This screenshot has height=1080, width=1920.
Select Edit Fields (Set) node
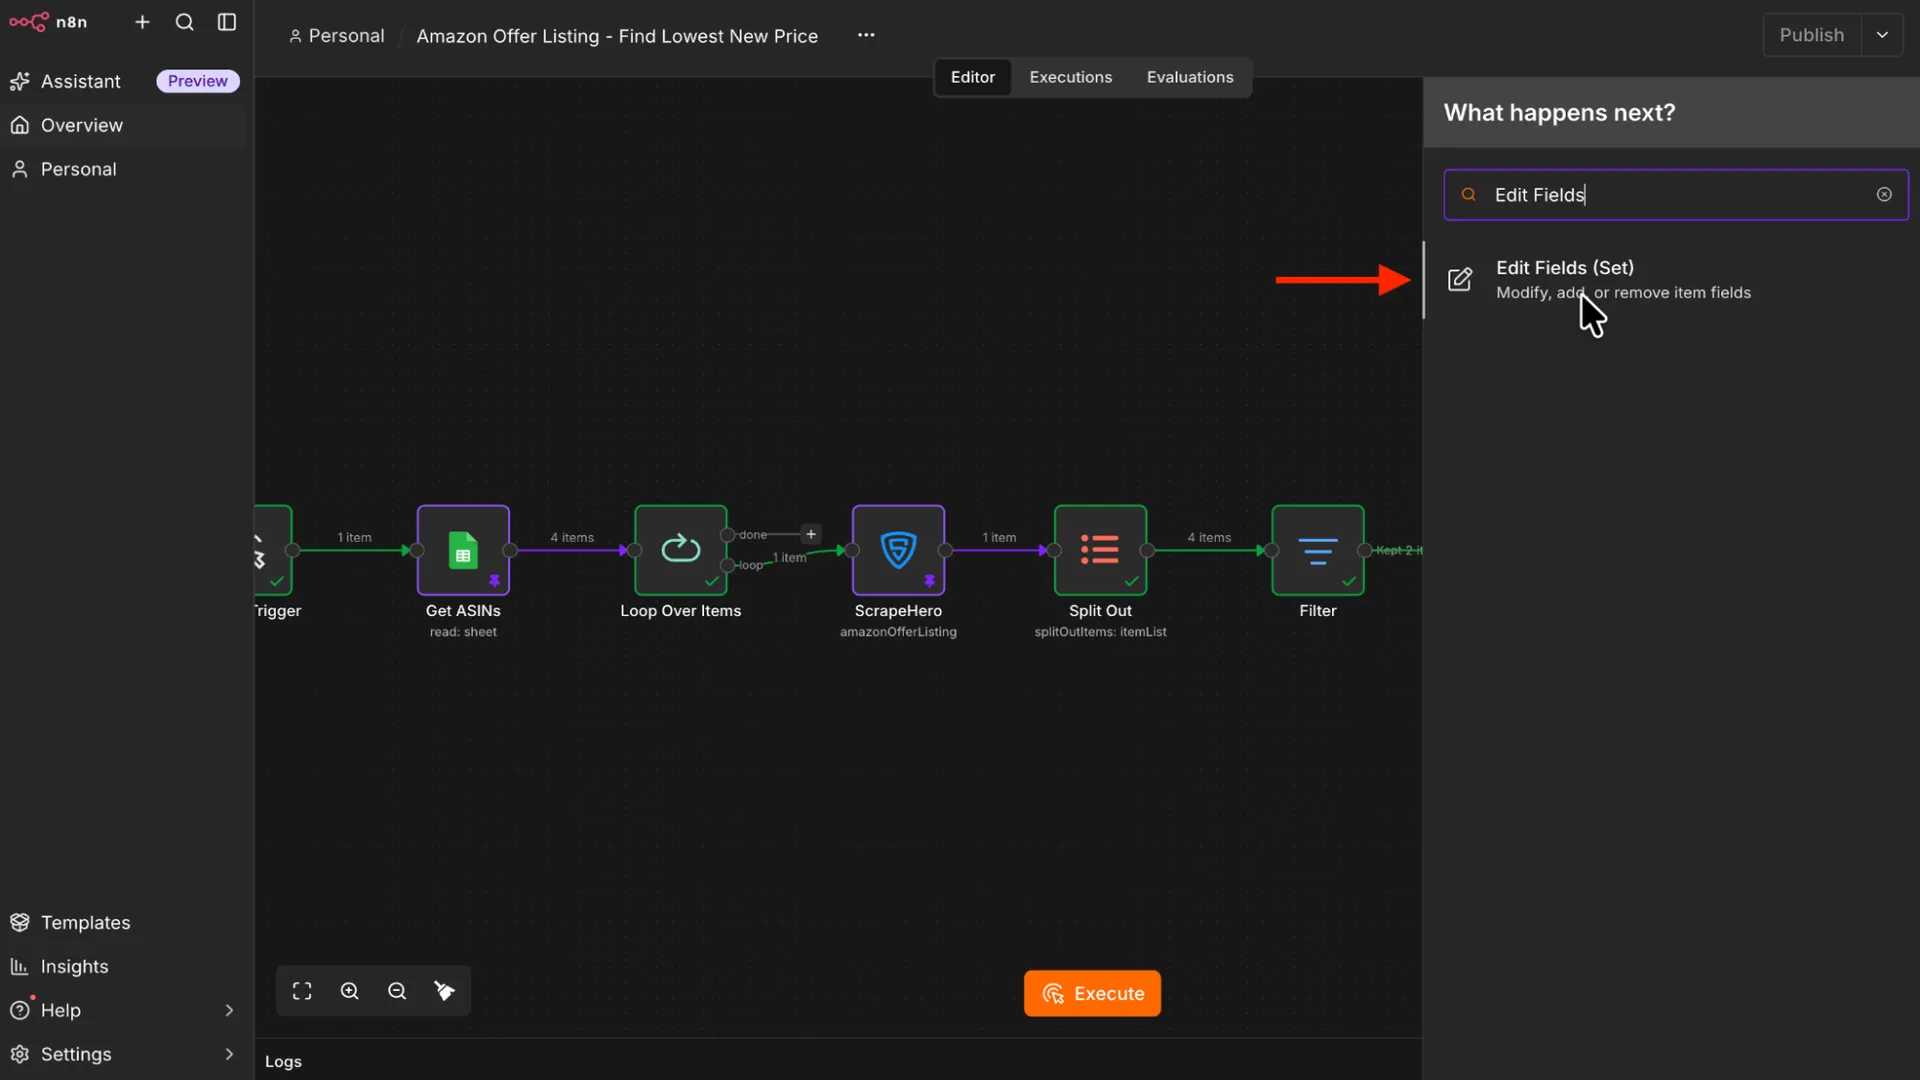pos(1671,280)
